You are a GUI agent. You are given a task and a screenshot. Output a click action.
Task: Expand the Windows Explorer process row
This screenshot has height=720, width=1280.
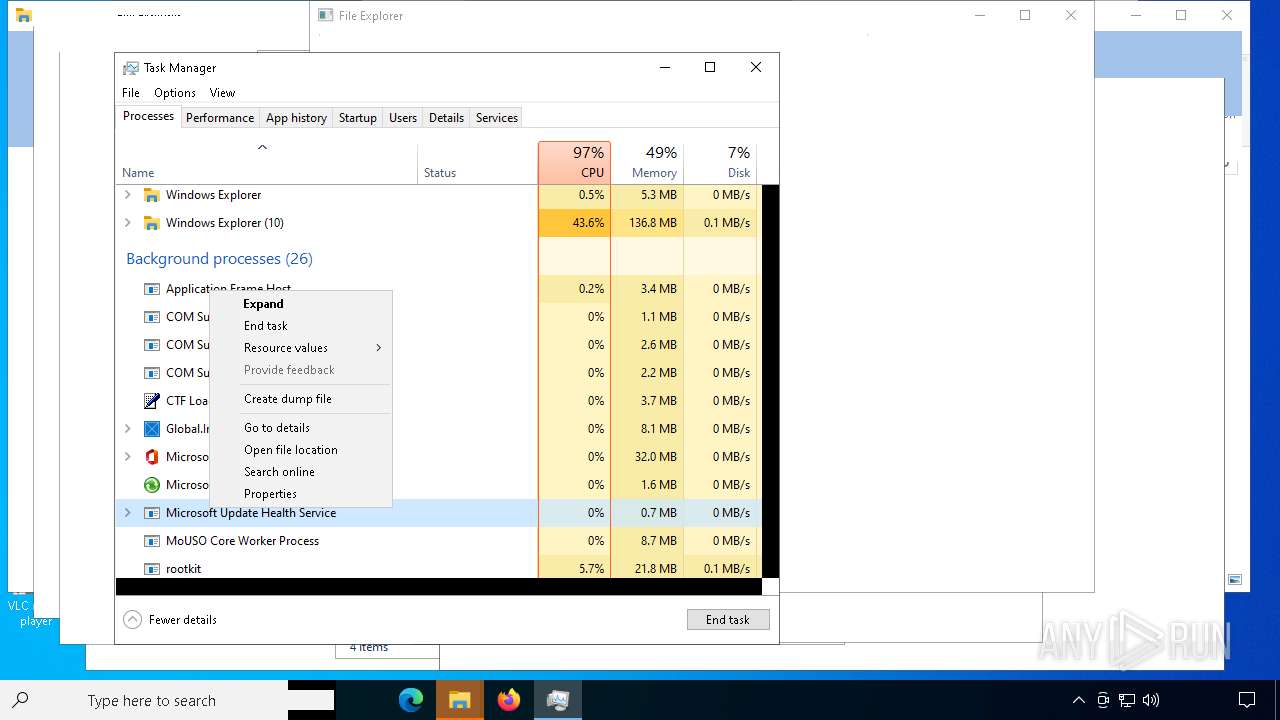click(127, 195)
